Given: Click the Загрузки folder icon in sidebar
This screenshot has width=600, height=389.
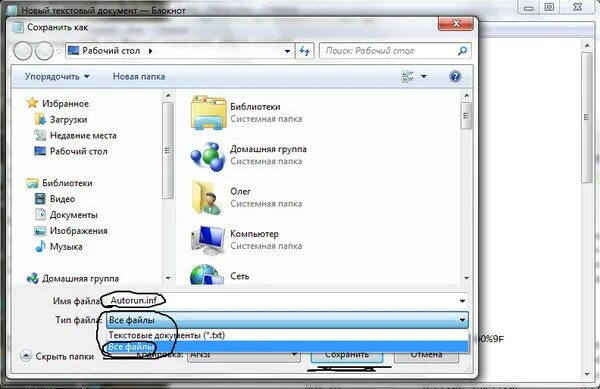Looking at the screenshot, I should (x=40, y=119).
